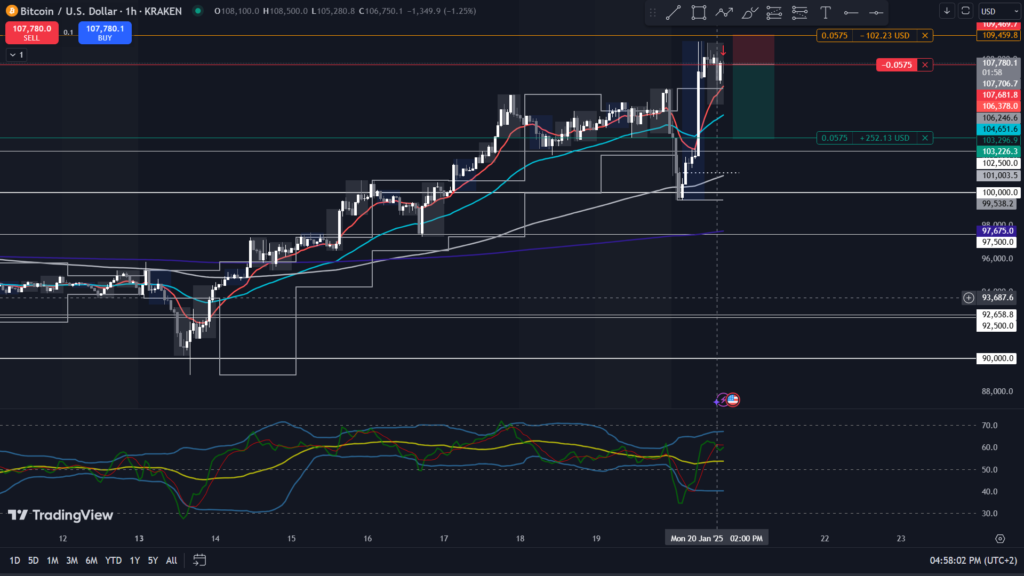Choose the Path drawing tool
The image size is (1024, 576).
[x=723, y=13]
